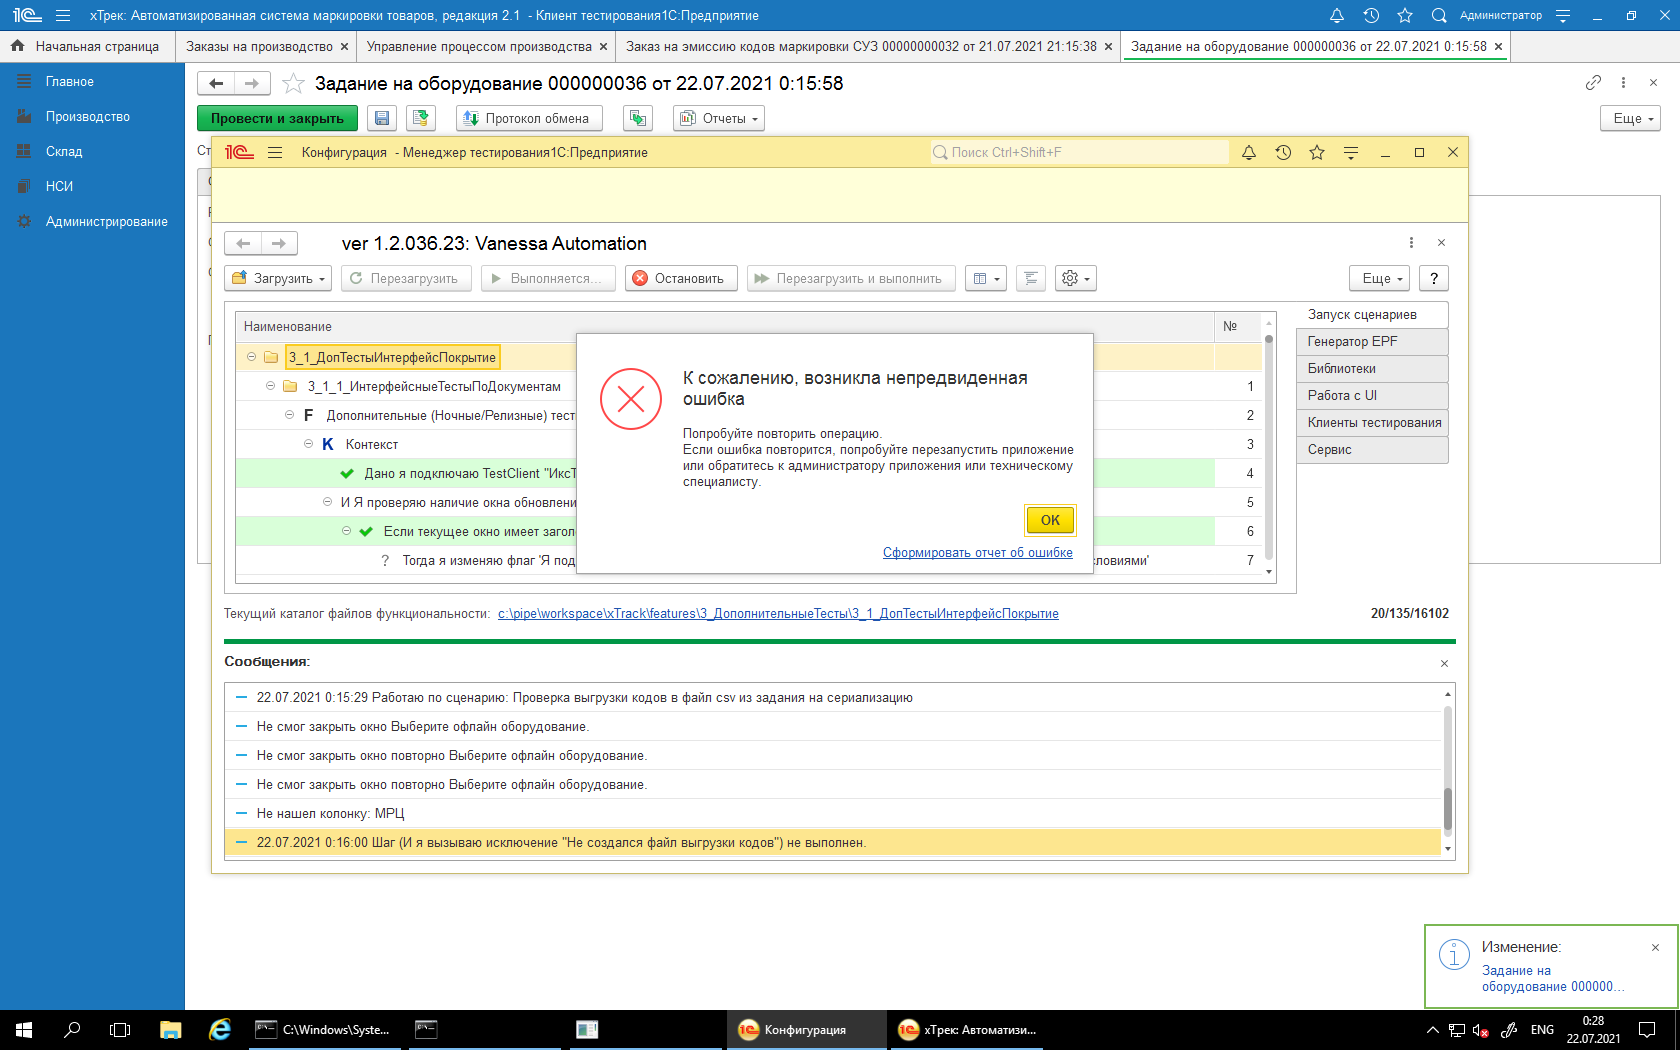Open Internet Explorer from taskbar
This screenshot has height=1050, width=1680.
[219, 1030]
